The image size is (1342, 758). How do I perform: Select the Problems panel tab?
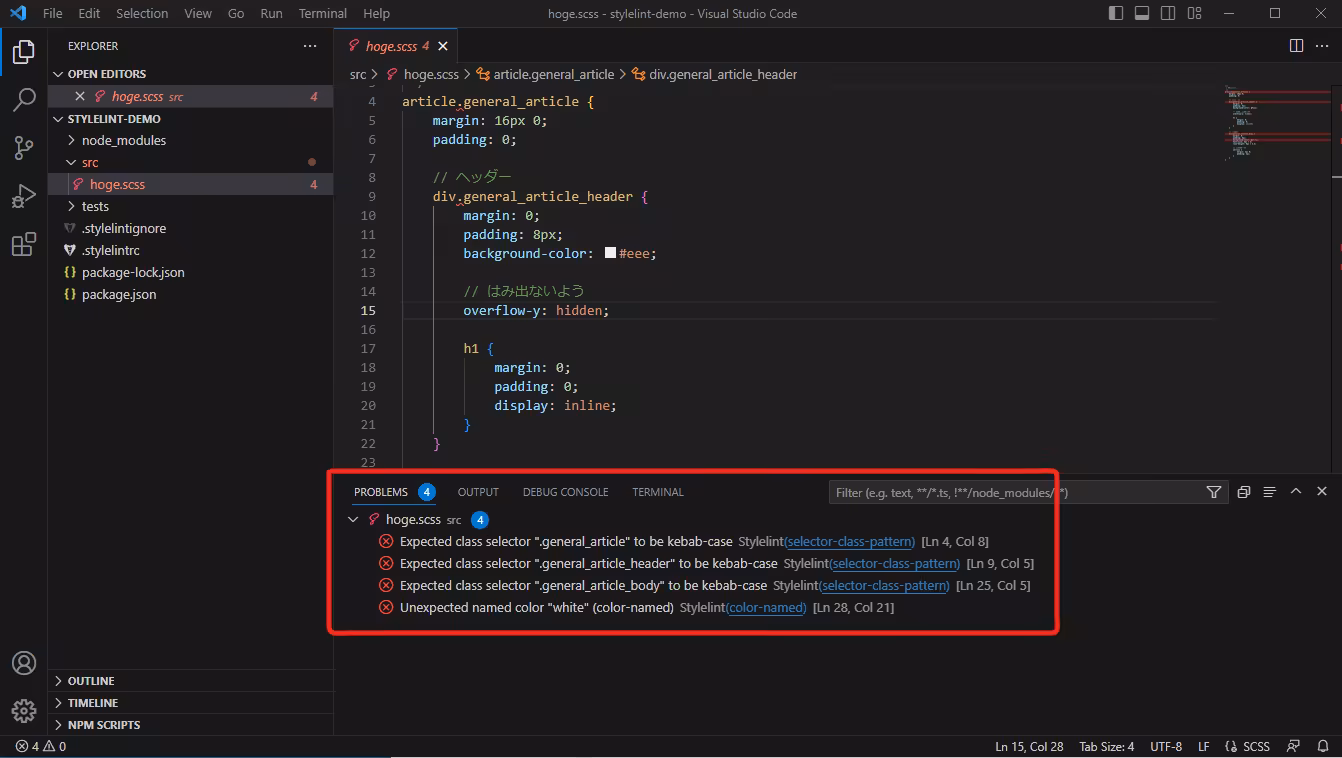click(x=381, y=492)
